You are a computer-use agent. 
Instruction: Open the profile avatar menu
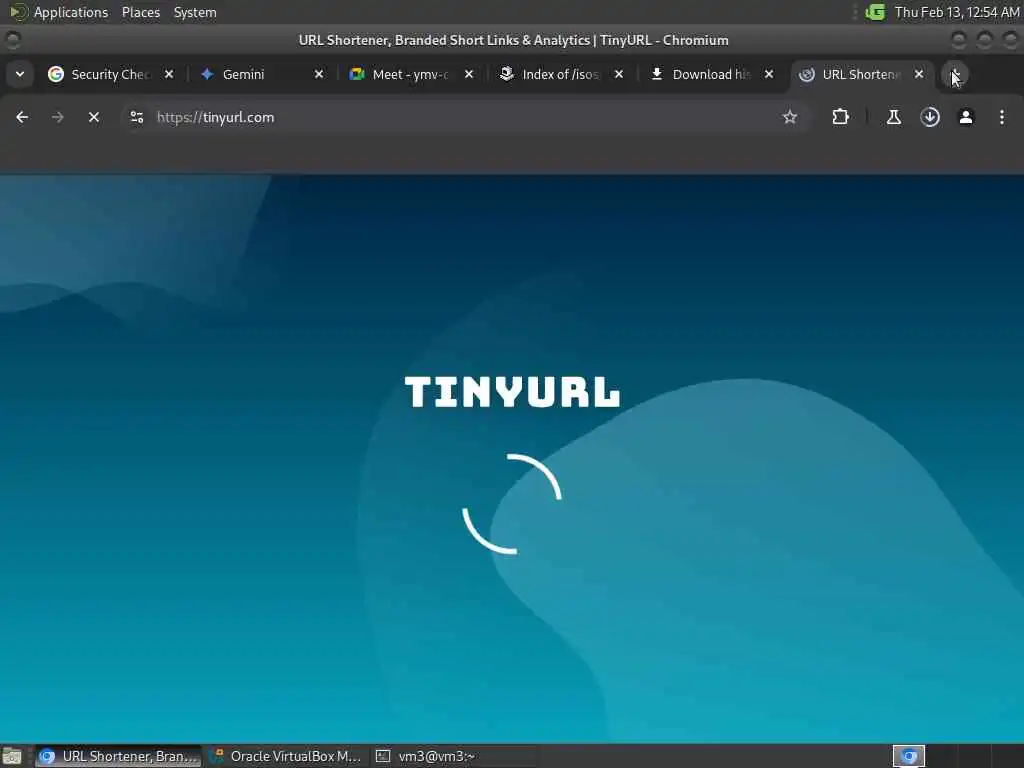click(x=966, y=117)
